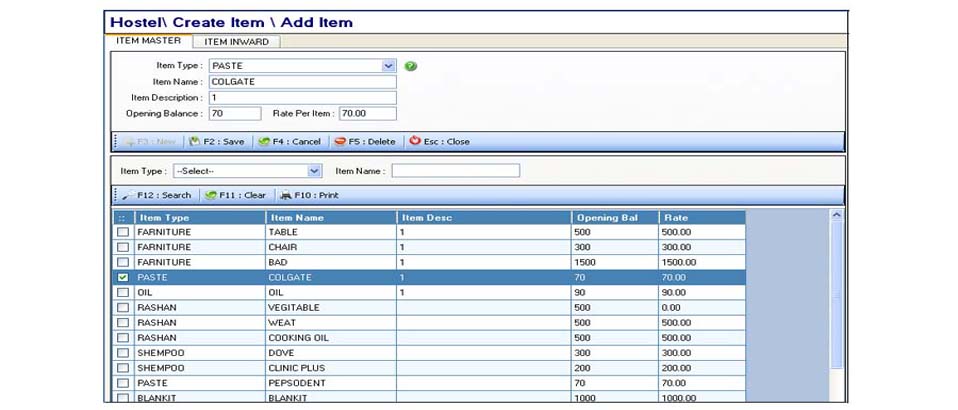Screen dimensions: 958x410
Task: Uncheck the checkbox for the COLGATE row
Action: pyautogui.click(x=123, y=277)
